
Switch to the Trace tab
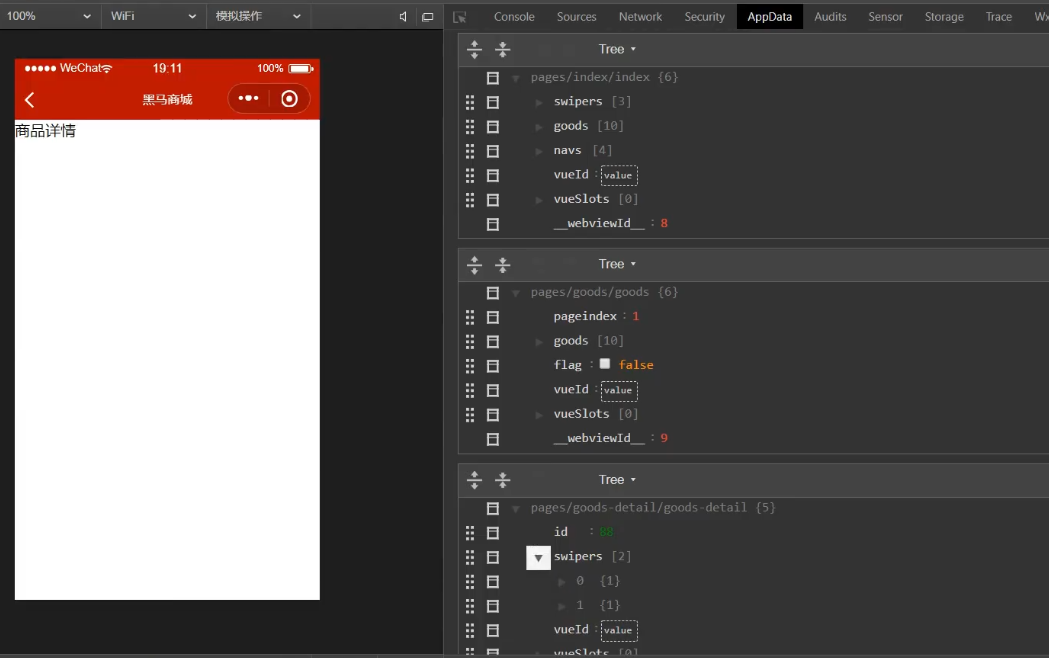click(x=998, y=17)
